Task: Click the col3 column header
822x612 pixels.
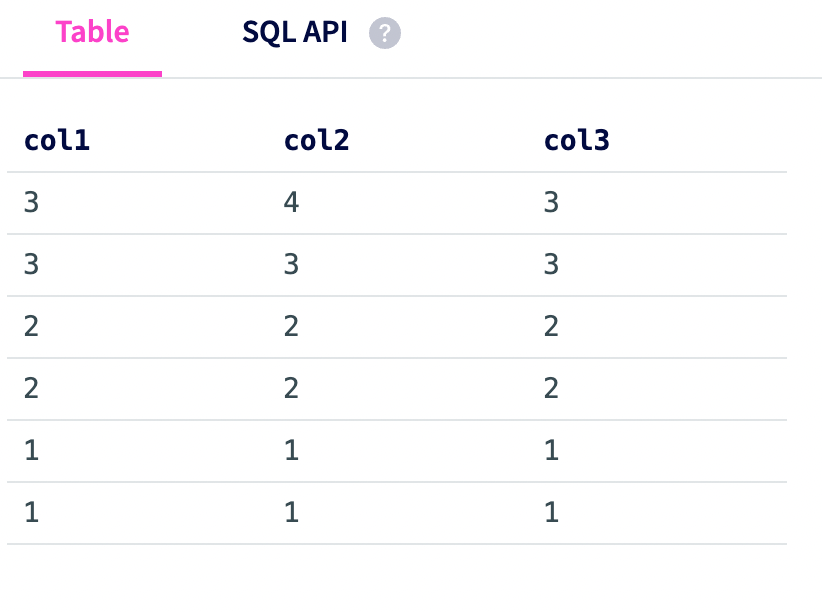Action: [577, 140]
